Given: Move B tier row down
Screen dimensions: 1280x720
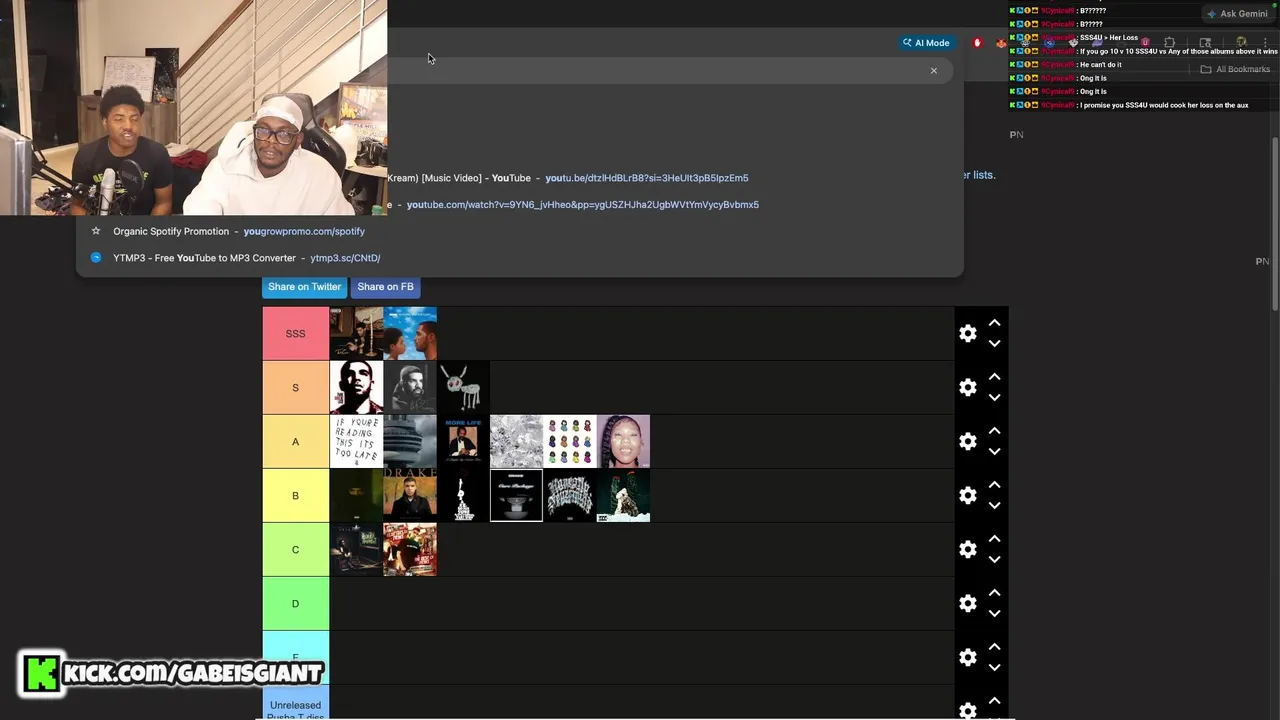Looking at the screenshot, I should tap(995, 506).
